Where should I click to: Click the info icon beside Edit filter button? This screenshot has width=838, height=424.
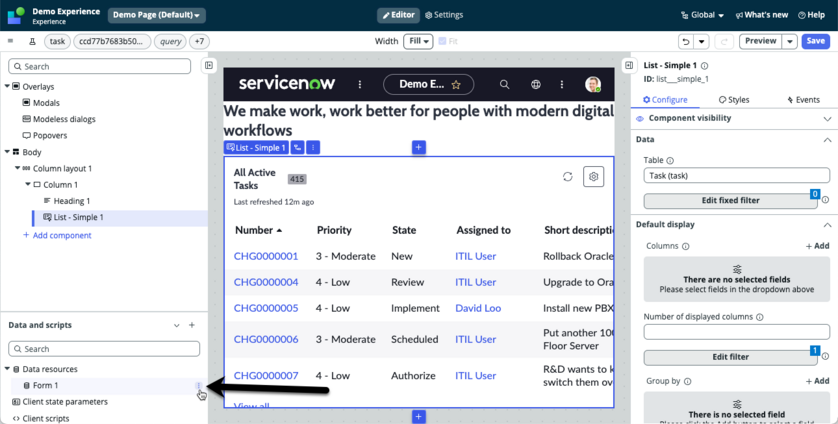(x=825, y=356)
